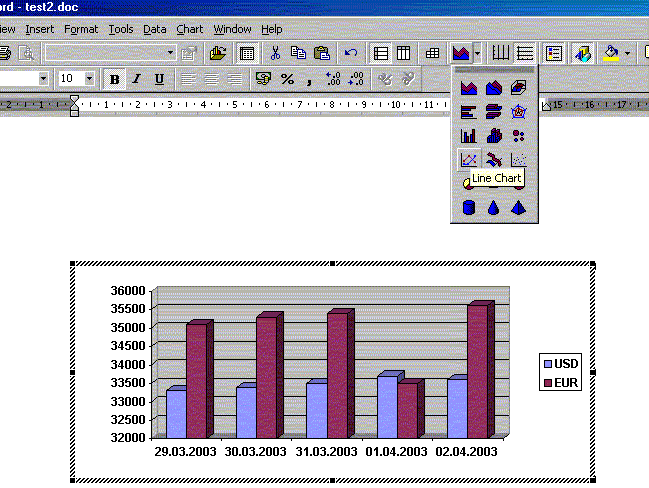Open the font size dropdown
Viewport: 649px width, 488px height.
pos(89,79)
